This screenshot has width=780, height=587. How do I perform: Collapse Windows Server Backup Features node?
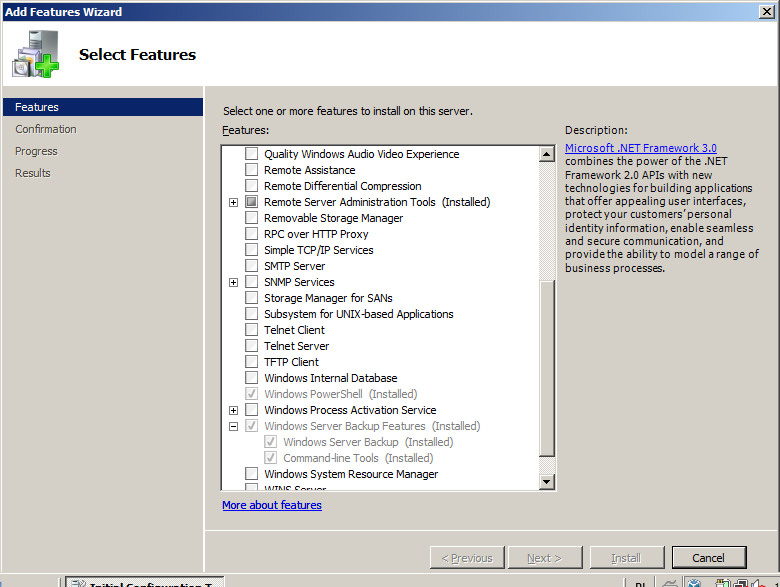[233, 426]
